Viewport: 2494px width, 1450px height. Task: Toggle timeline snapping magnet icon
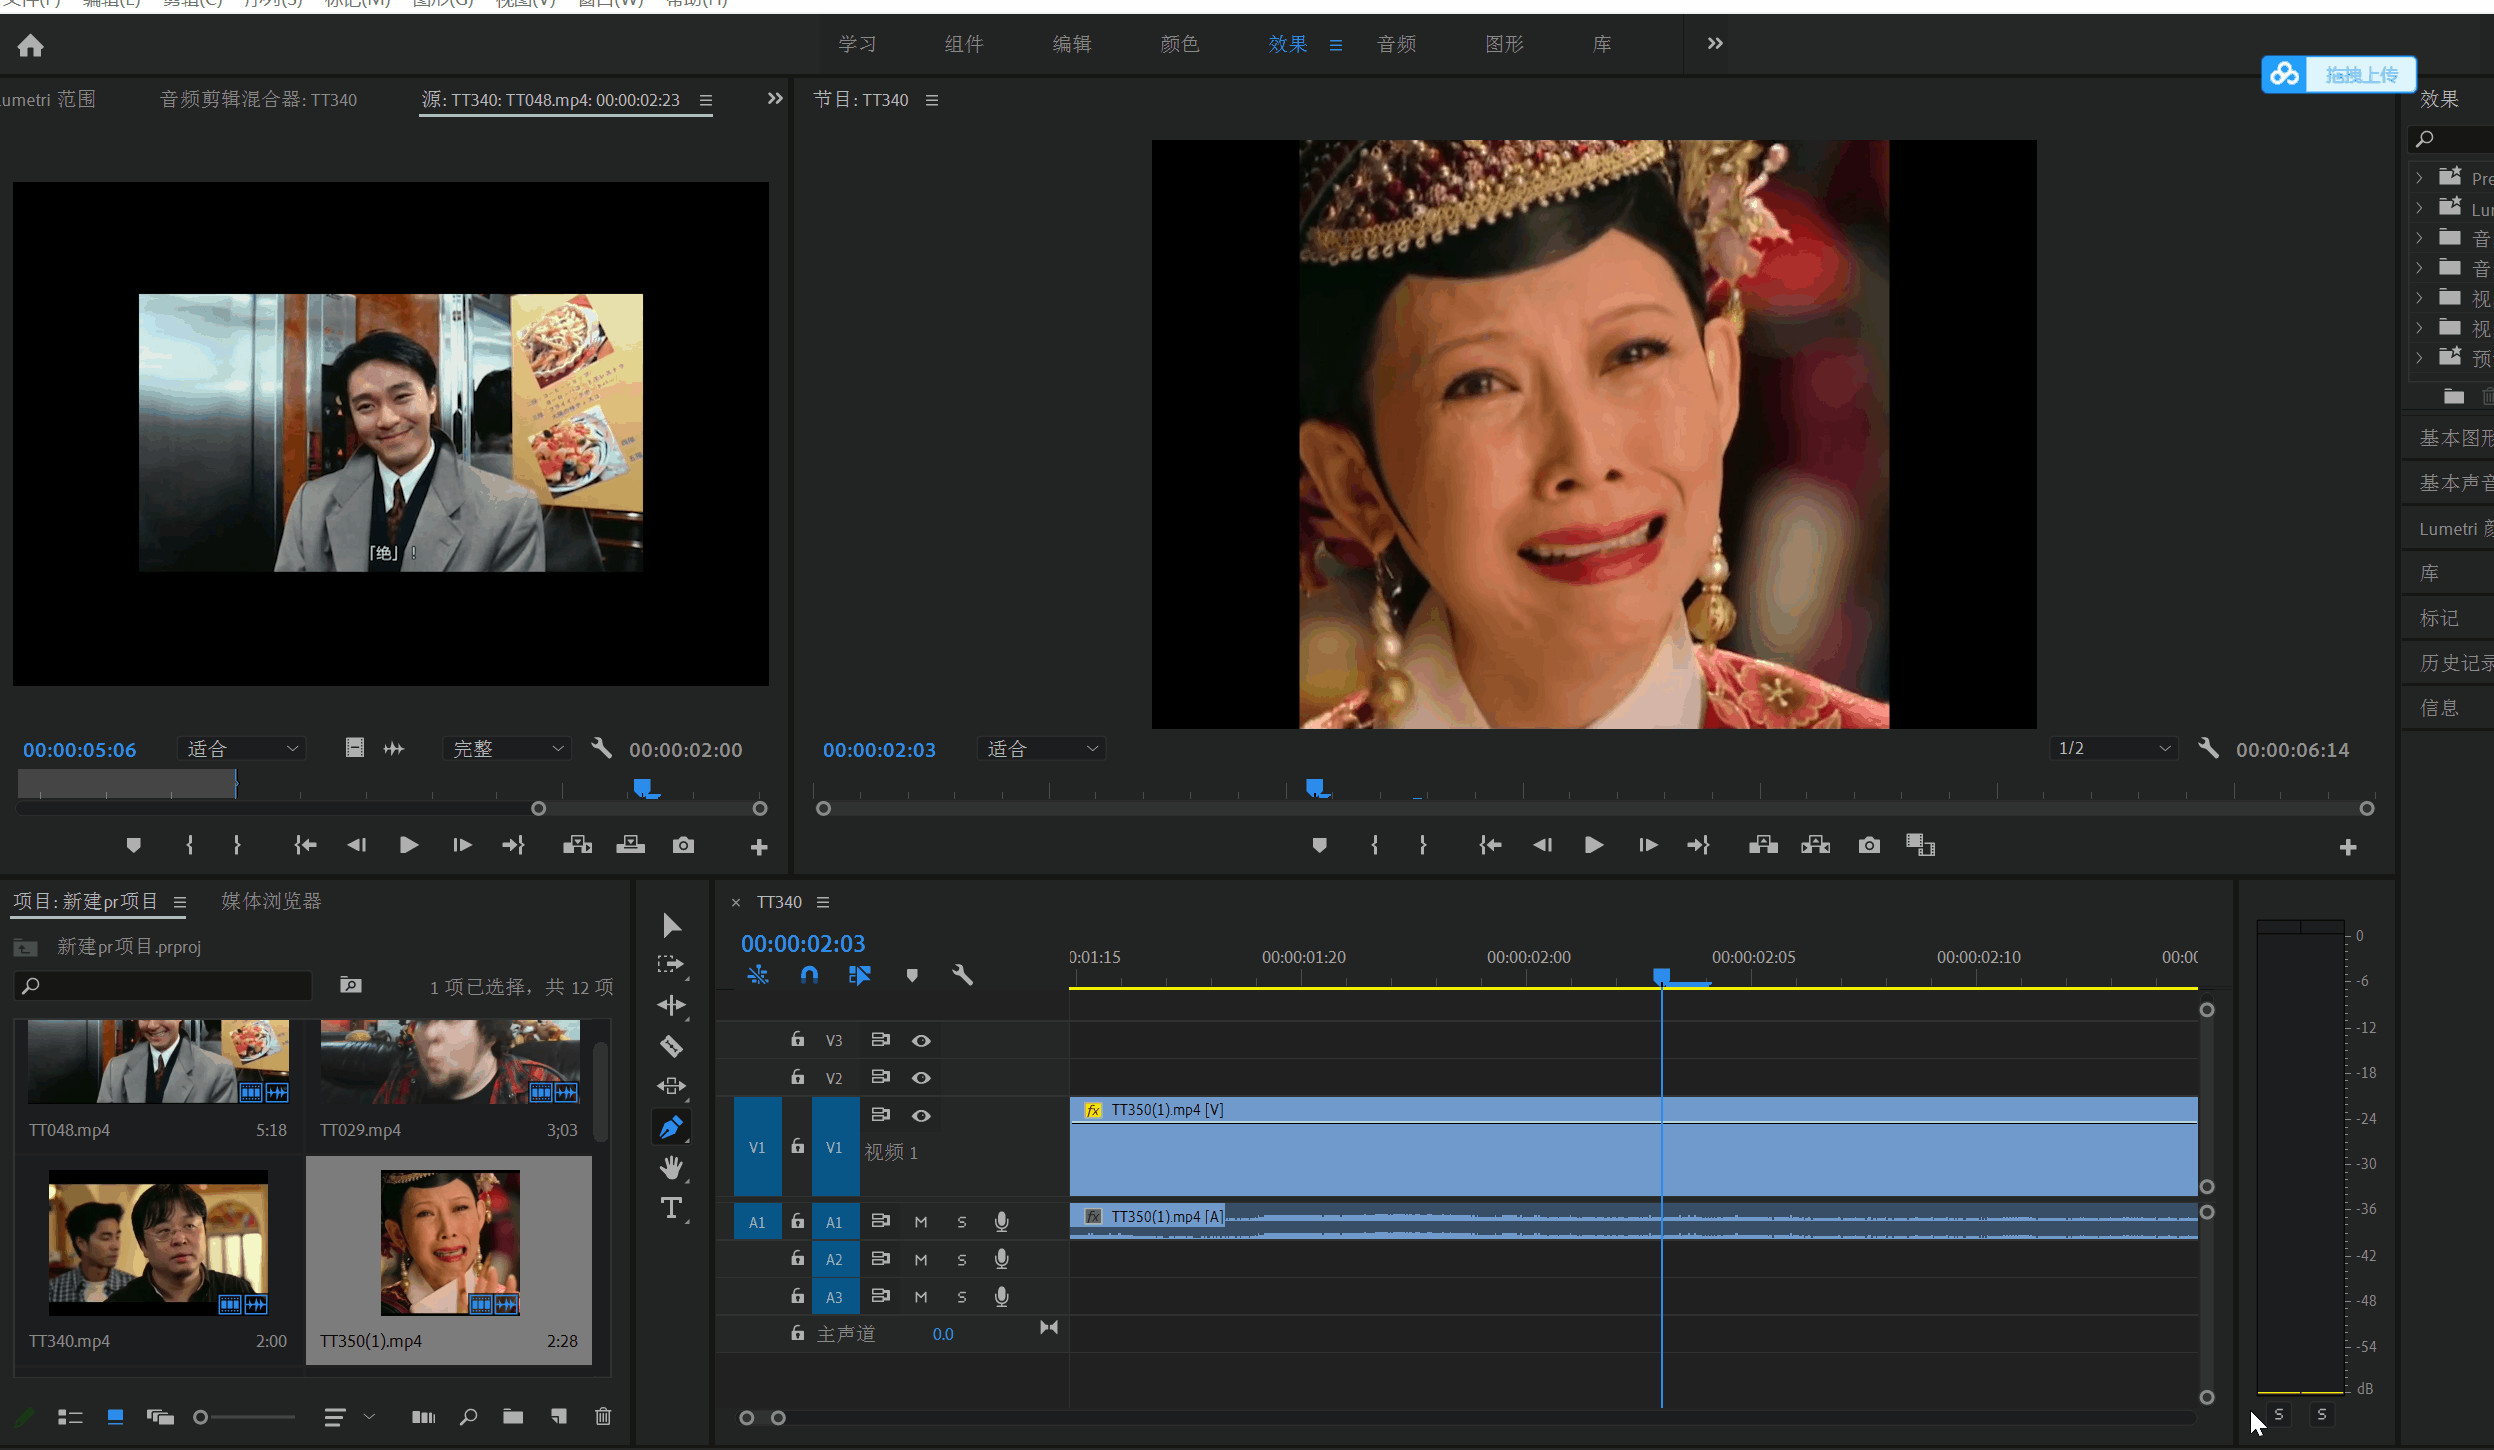809,974
